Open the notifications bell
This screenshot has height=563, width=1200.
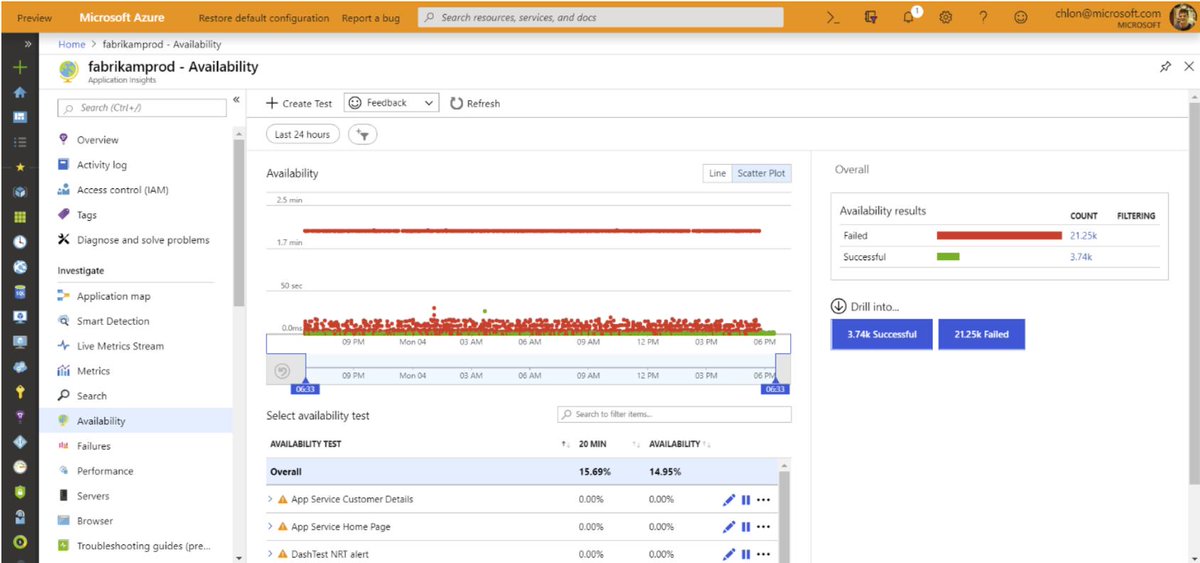coord(909,17)
